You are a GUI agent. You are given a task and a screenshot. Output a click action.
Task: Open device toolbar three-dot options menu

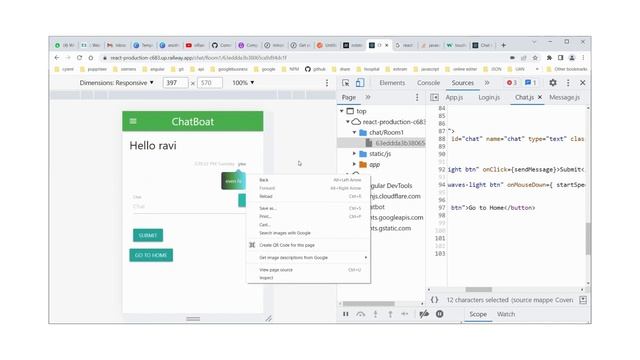(x=327, y=83)
